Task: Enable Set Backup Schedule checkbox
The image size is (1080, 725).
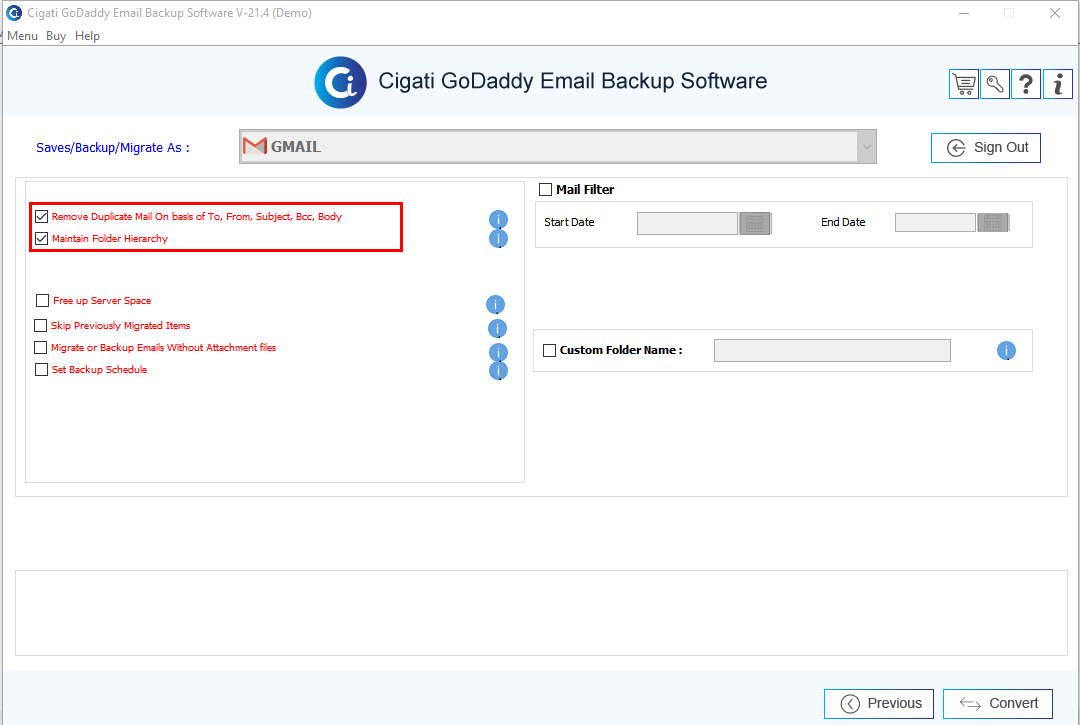Action: [41, 369]
